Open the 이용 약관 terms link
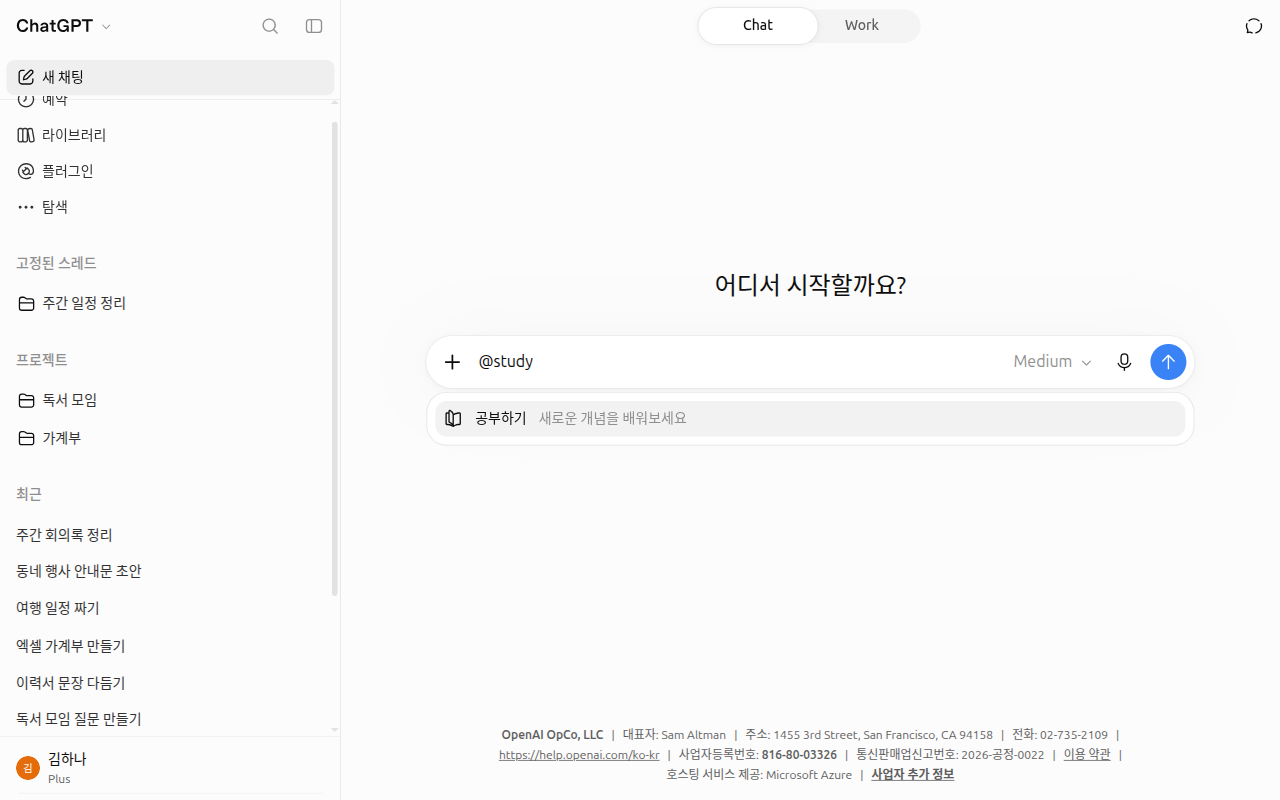Screen dimensions: 1280x800 coord(1087,755)
